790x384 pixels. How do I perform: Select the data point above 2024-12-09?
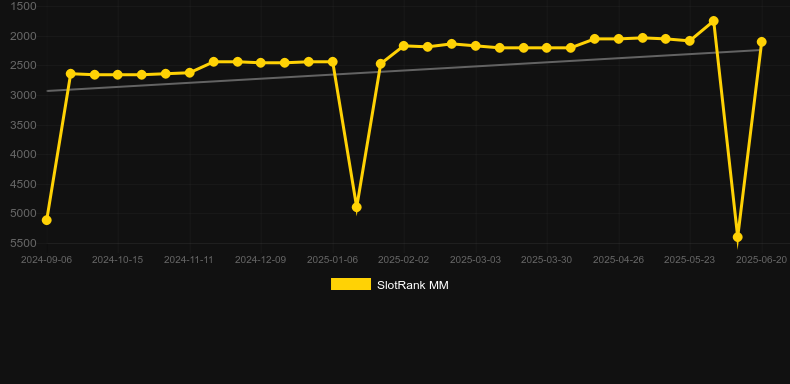click(x=260, y=63)
